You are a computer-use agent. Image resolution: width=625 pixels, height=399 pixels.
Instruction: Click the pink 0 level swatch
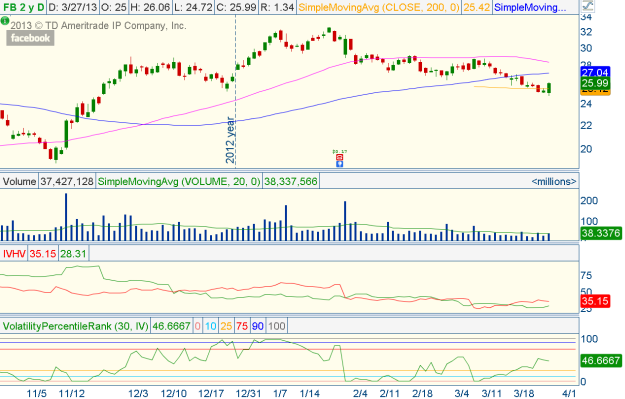pos(198,326)
